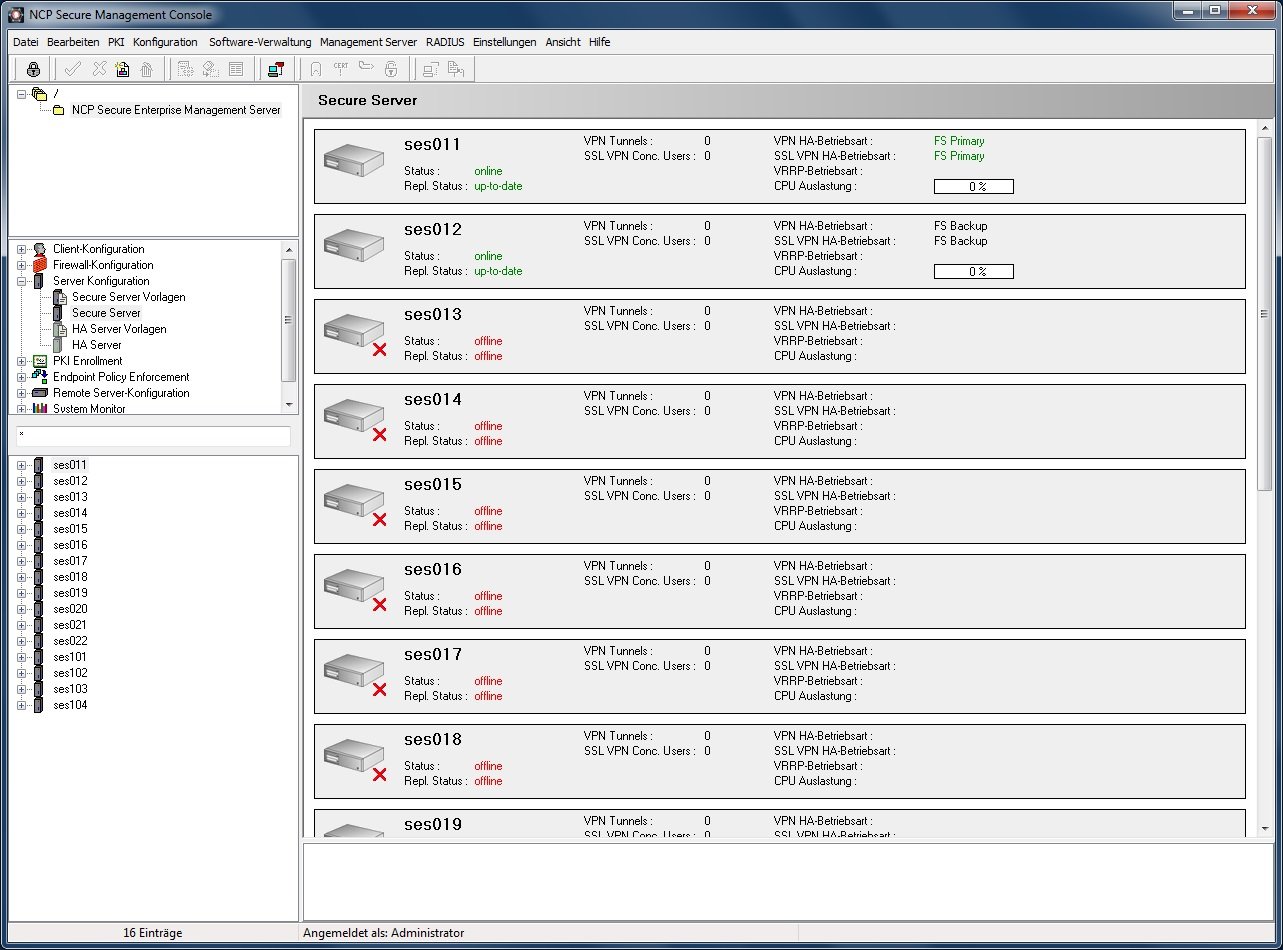Expand the ses011 entry in server list
Image resolution: width=1283 pixels, height=950 pixels.
point(21,465)
